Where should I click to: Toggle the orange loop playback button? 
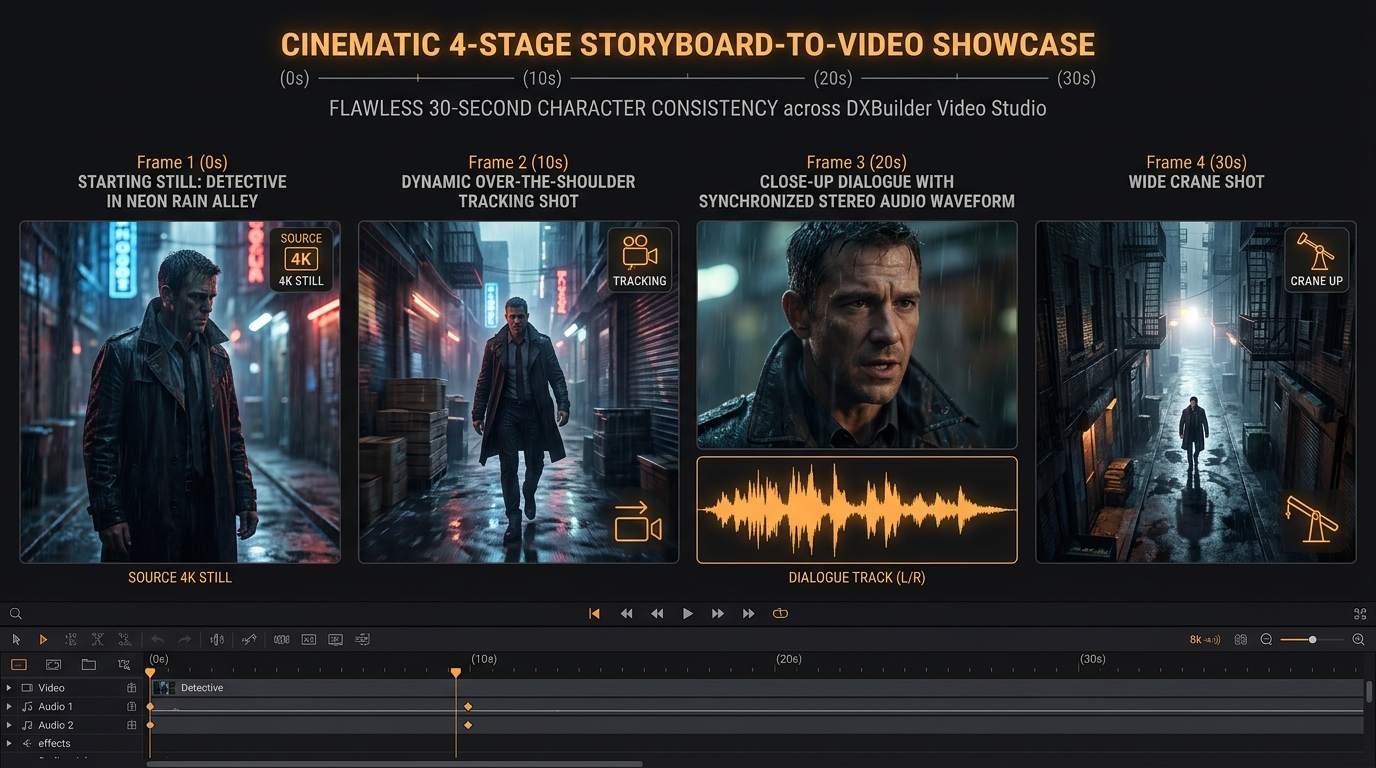tap(780, 614)
